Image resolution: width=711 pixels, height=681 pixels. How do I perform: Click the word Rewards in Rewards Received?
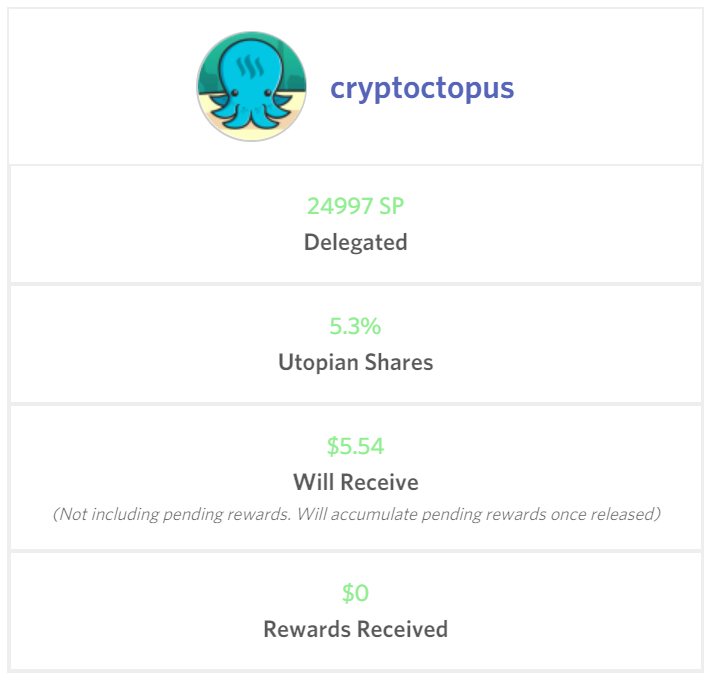click(x=309, y=629)
